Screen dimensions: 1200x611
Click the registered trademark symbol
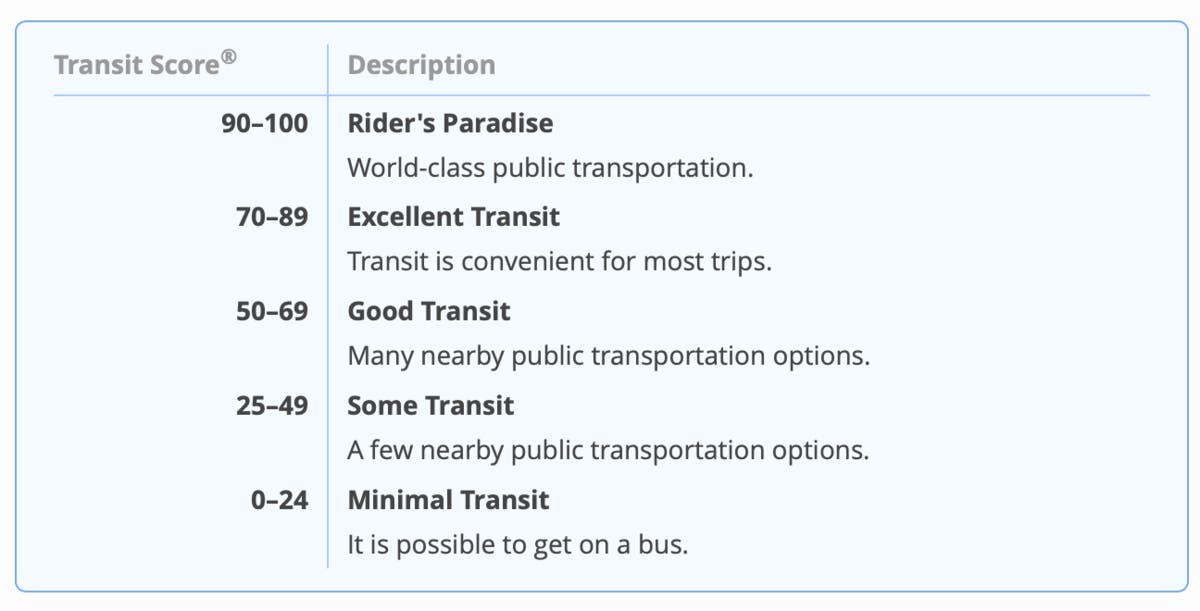click(229, 58)
